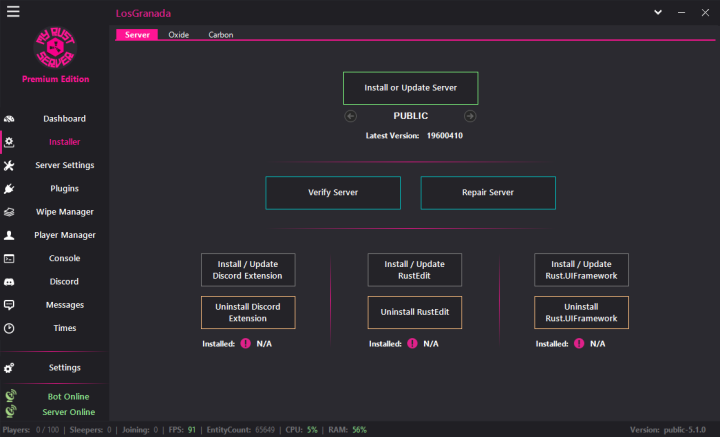720x437 pixels.
Task: Click the PUBLIC branch label
Action: pos(411,116)
